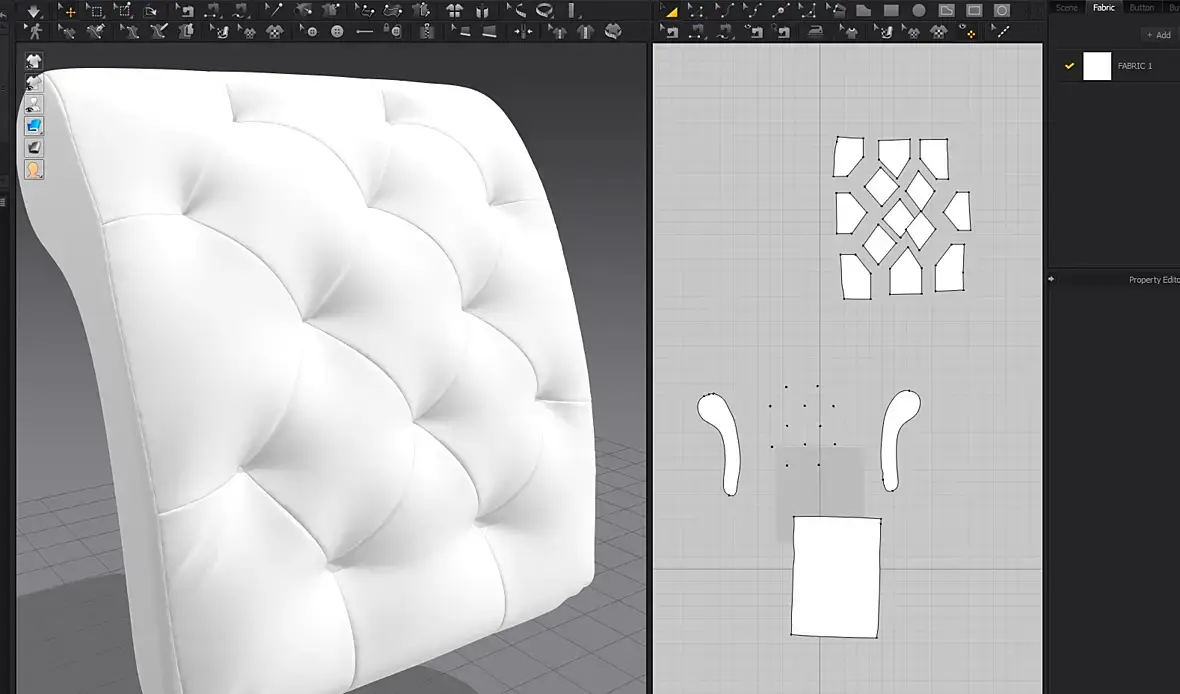The width and height of the screenshot is (1180, 694).
Task: Select the outlined Internal Polygon tool
Action: tap(947, 11)
